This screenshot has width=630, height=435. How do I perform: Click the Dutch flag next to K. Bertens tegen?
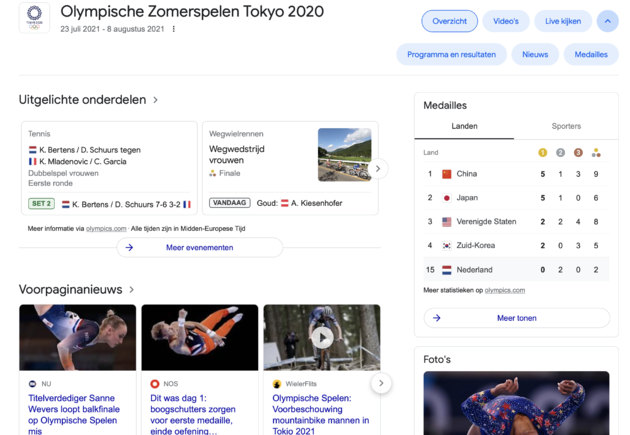33,150
